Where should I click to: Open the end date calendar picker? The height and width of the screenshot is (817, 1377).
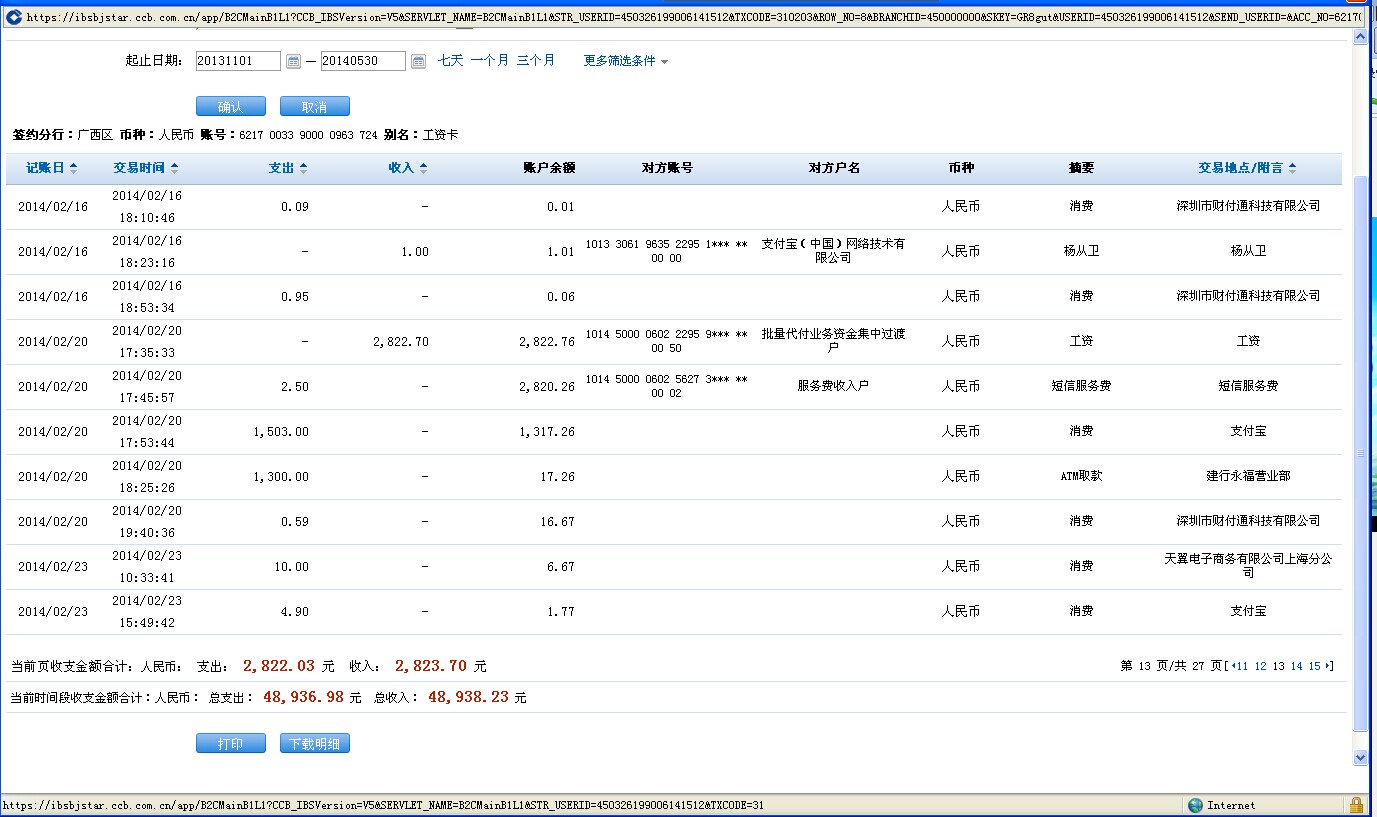click(418, 62)
